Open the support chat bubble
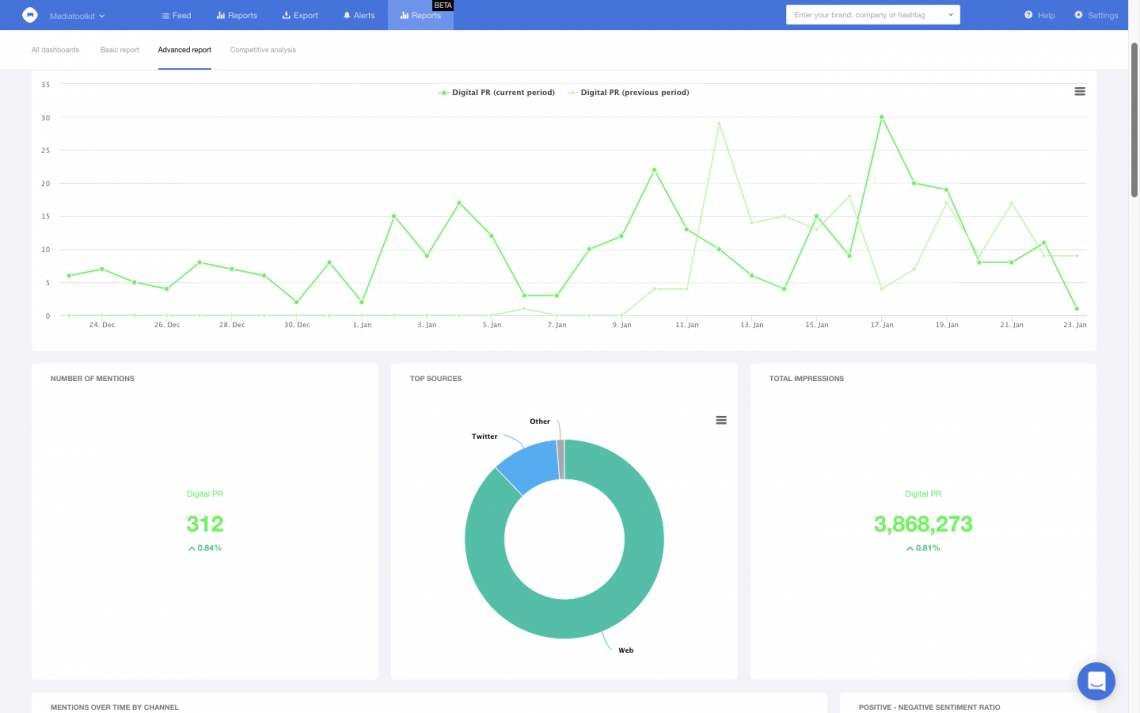1140x713 pixels. point(1096,681)
